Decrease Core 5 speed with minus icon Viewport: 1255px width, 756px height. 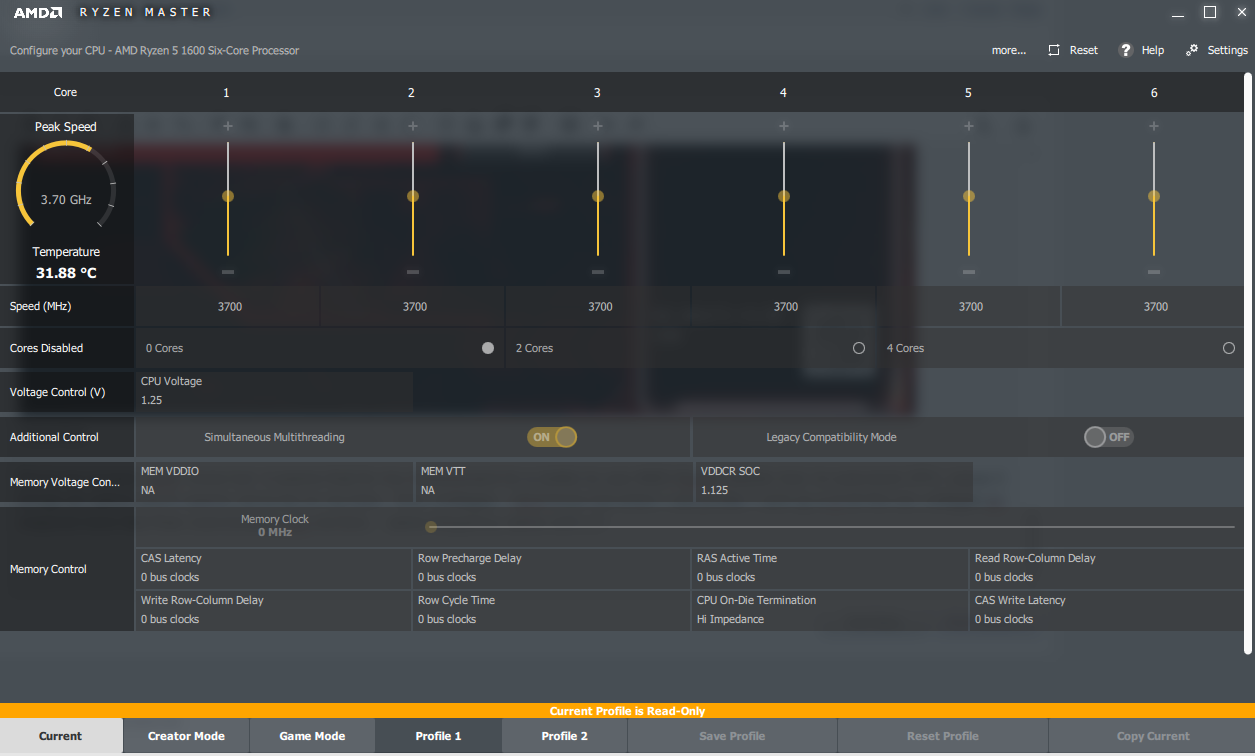tap(969, 272)
